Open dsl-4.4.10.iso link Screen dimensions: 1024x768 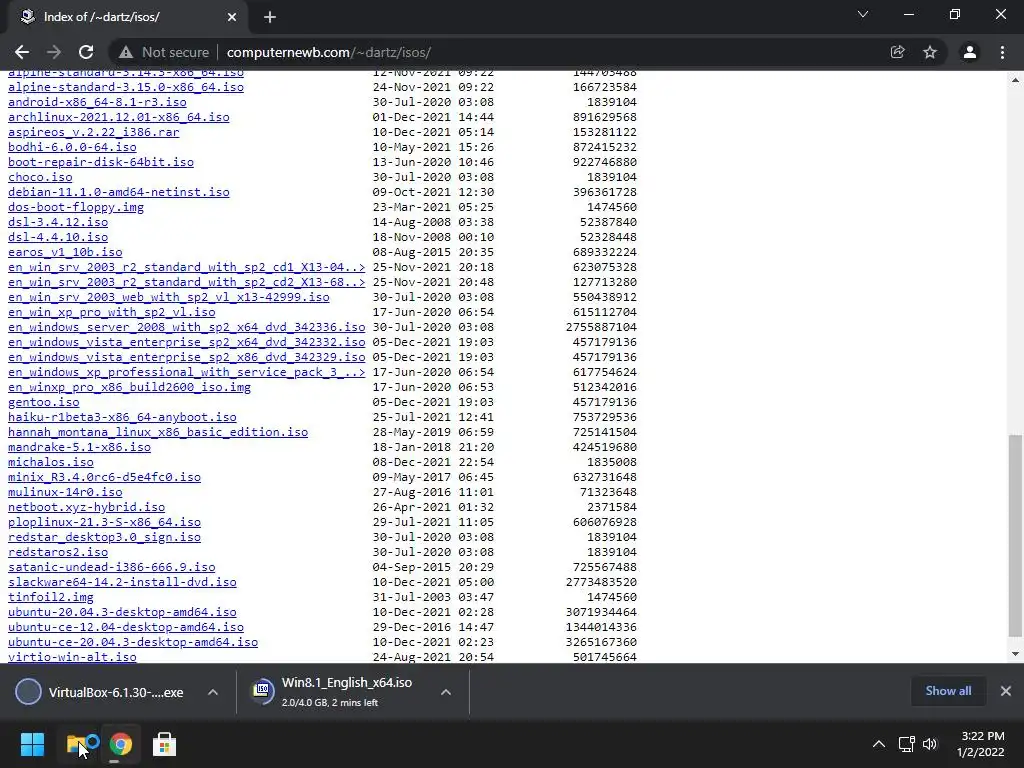(58, 237)
